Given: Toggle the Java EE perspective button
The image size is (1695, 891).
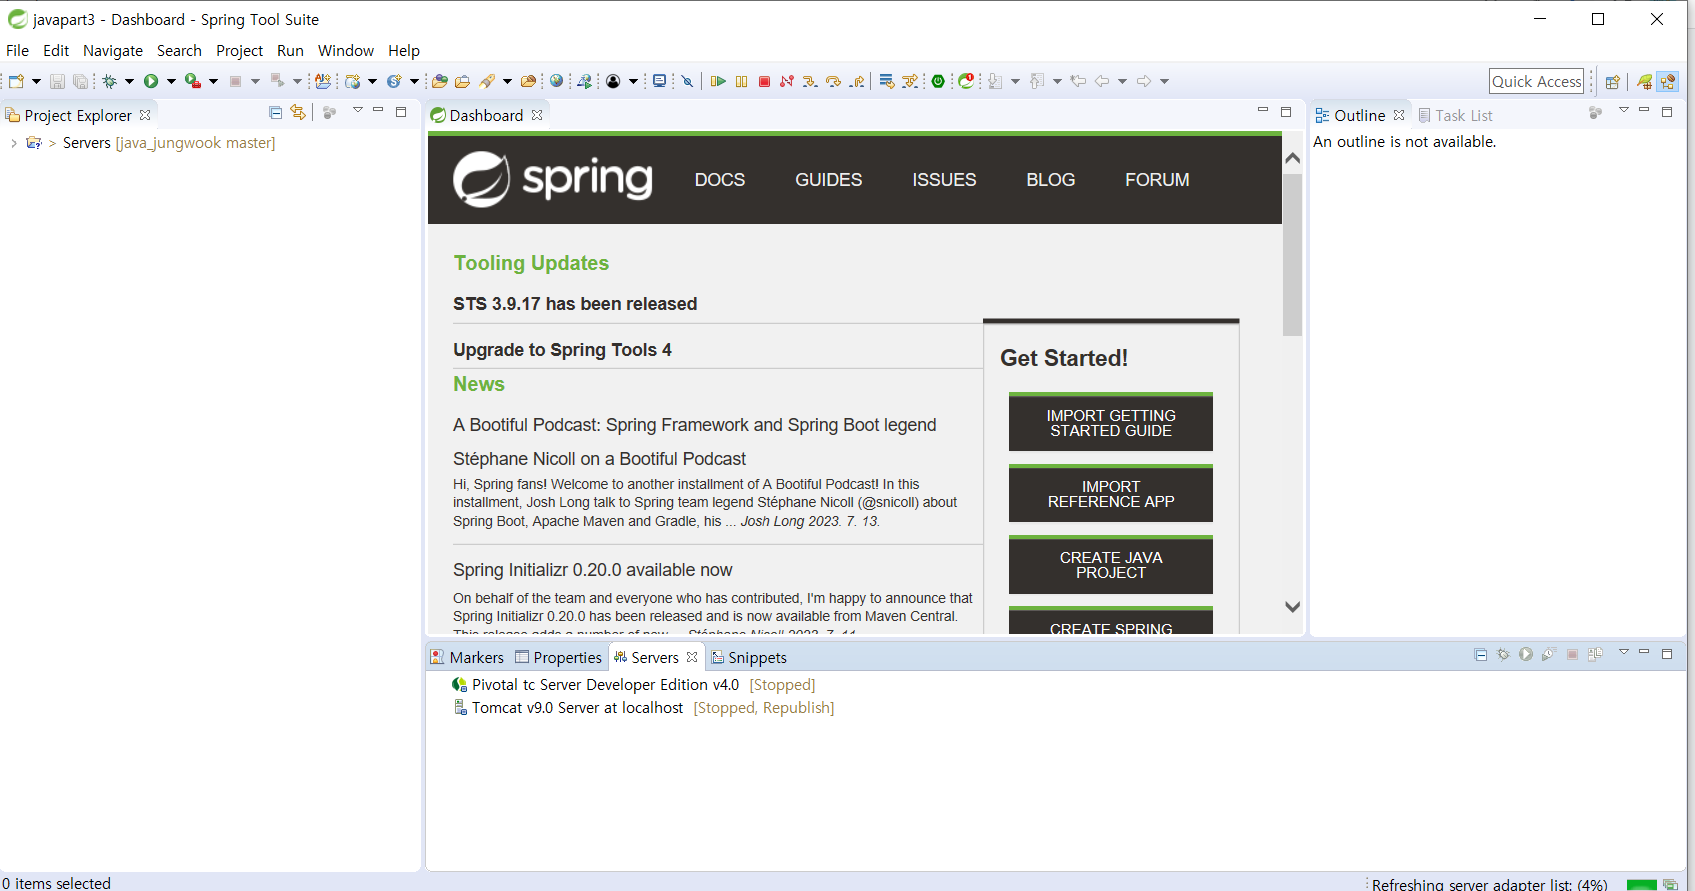Looking at the screenshot, I should [x=1668, y=82].
